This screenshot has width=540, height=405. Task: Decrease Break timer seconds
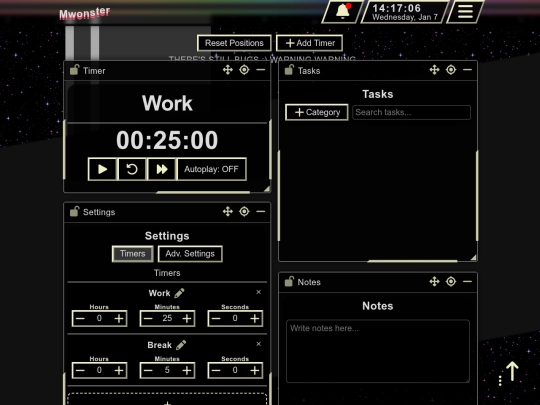pos(216,371)
